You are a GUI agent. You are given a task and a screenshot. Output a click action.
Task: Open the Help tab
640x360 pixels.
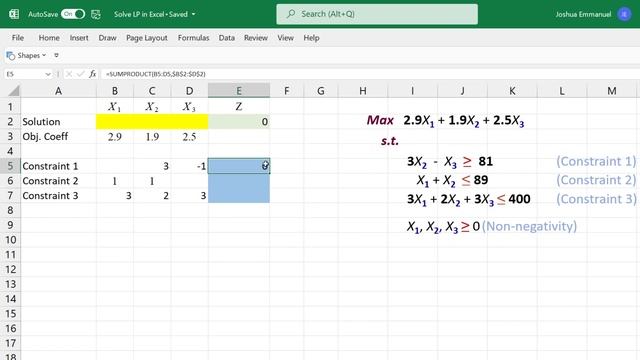click(x=311, y=38)
